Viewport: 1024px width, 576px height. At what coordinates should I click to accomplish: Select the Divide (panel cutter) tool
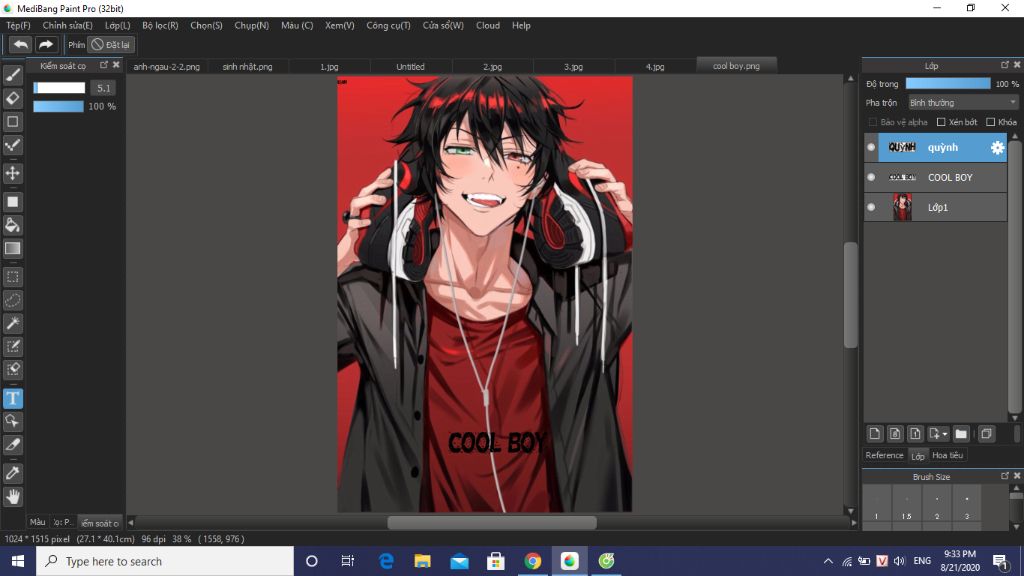pos(12,445)
